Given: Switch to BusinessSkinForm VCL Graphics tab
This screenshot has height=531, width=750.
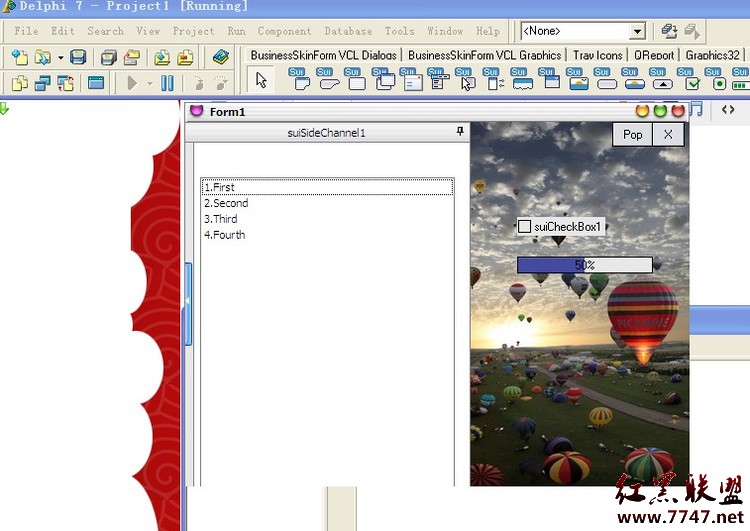Looking at the screenshot, I should 485,55.
